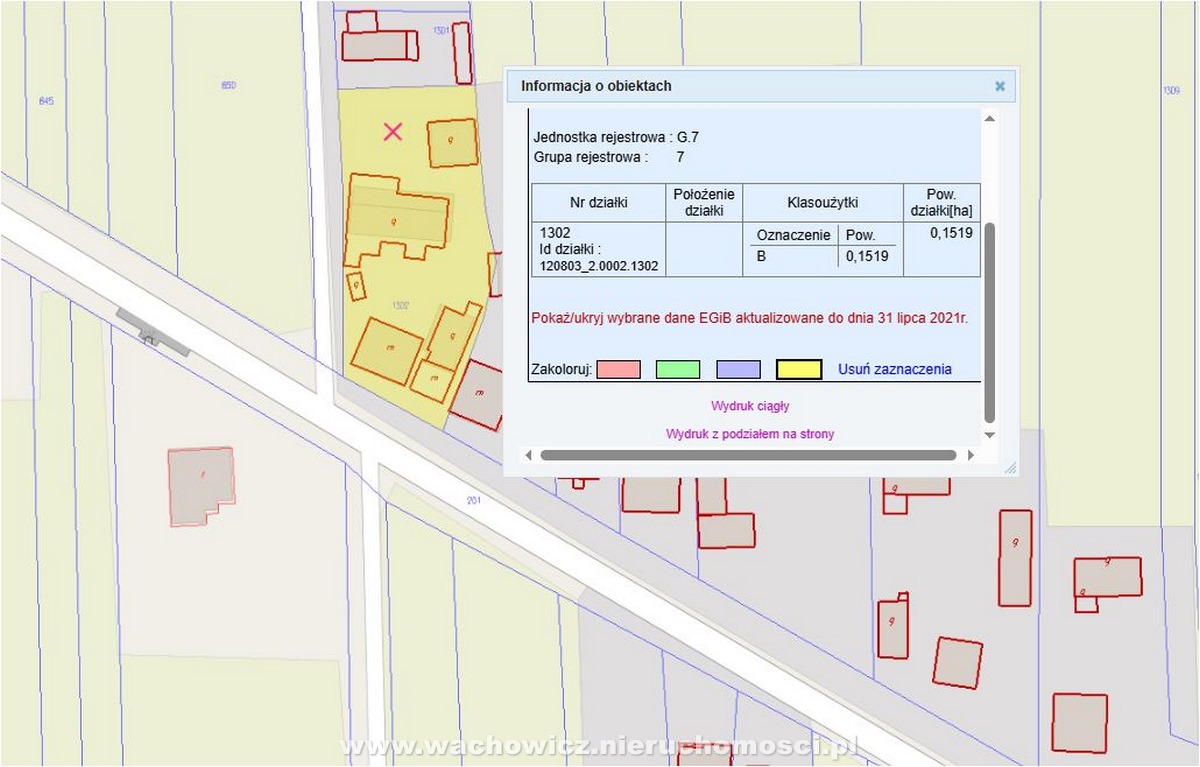This screenshot has width=1200, height=767.
Task: Toggle Pokaż/ukryj wybrane dane EGiB
Action: [x=749, y=318]
